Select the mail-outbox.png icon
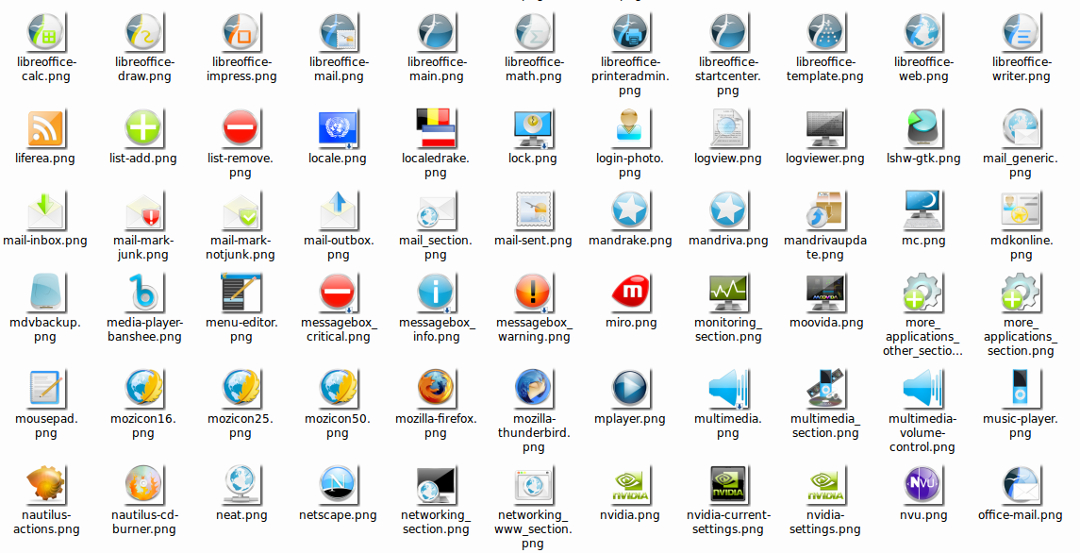1080x553 pixels. coord(338,211)
